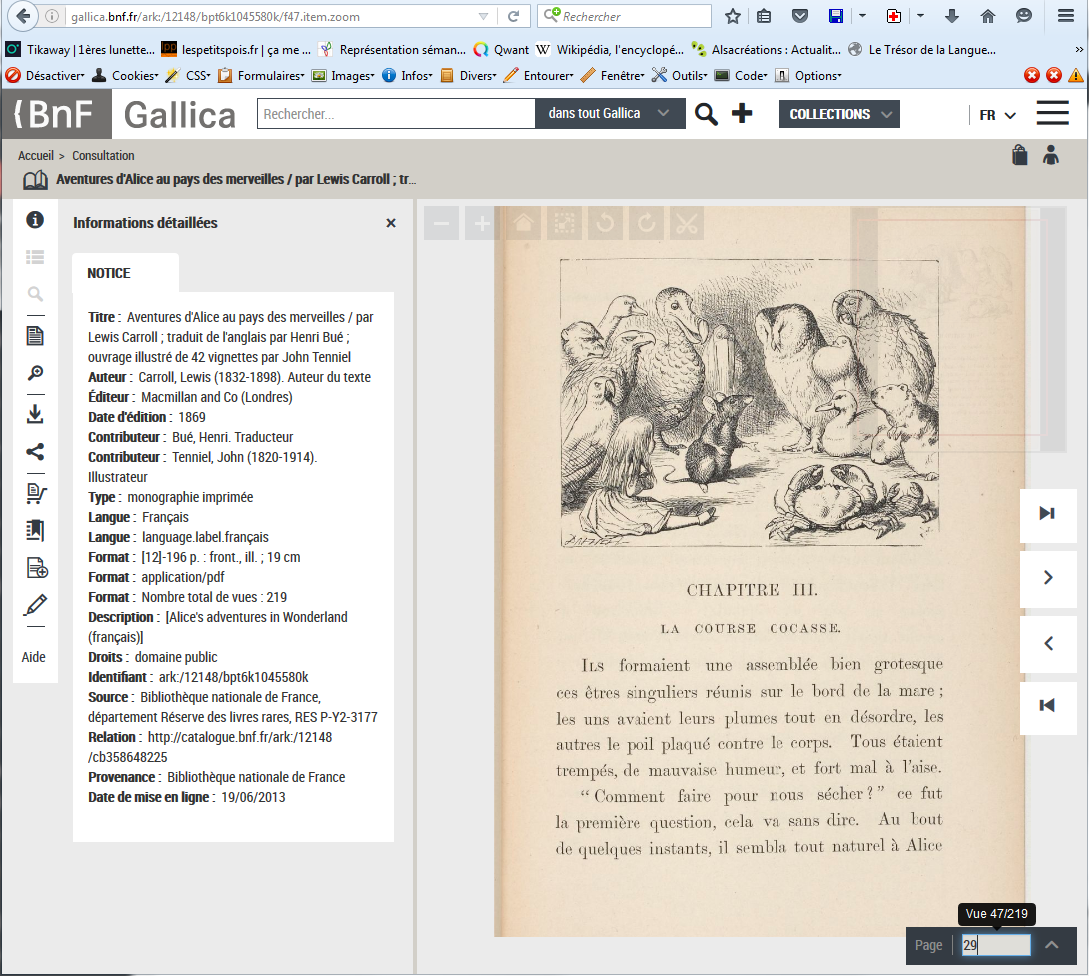Click the scissors crop tool in viewer toolbar
The width and height of the screenshot is (1089, 976).
click(x=686, y=223)
